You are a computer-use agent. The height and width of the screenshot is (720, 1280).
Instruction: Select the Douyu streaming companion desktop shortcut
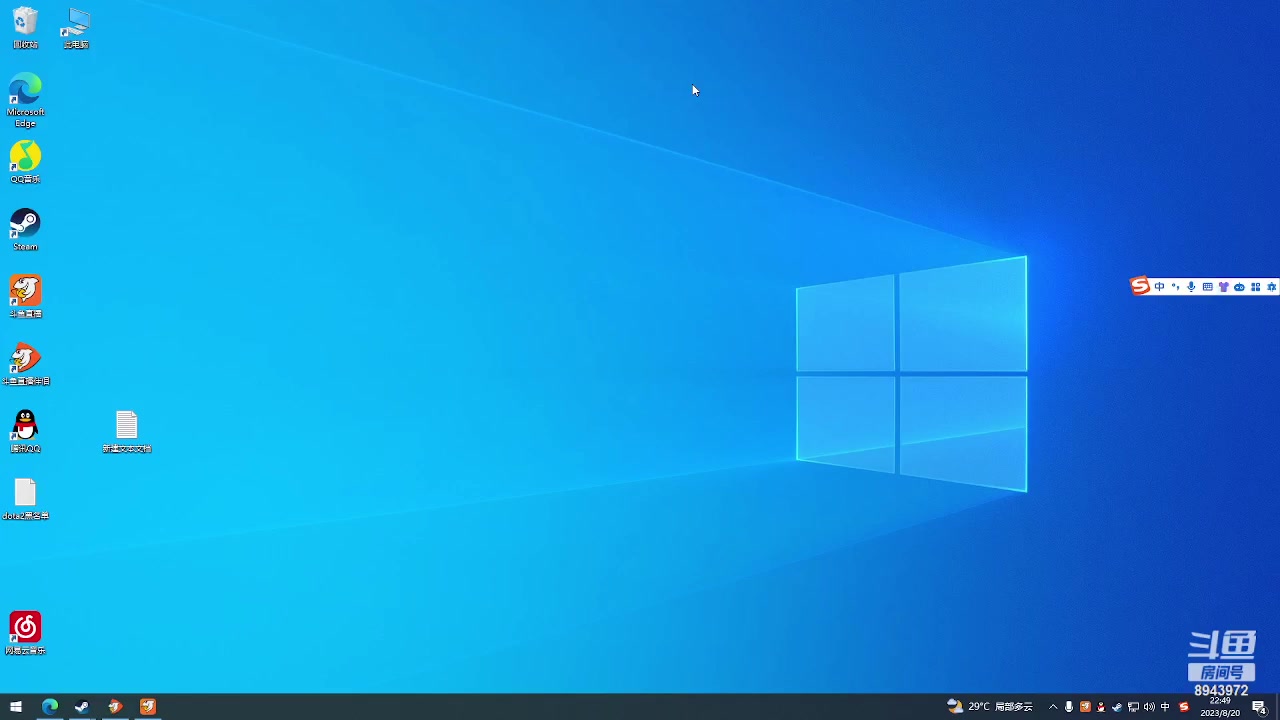tap(25, 364)
